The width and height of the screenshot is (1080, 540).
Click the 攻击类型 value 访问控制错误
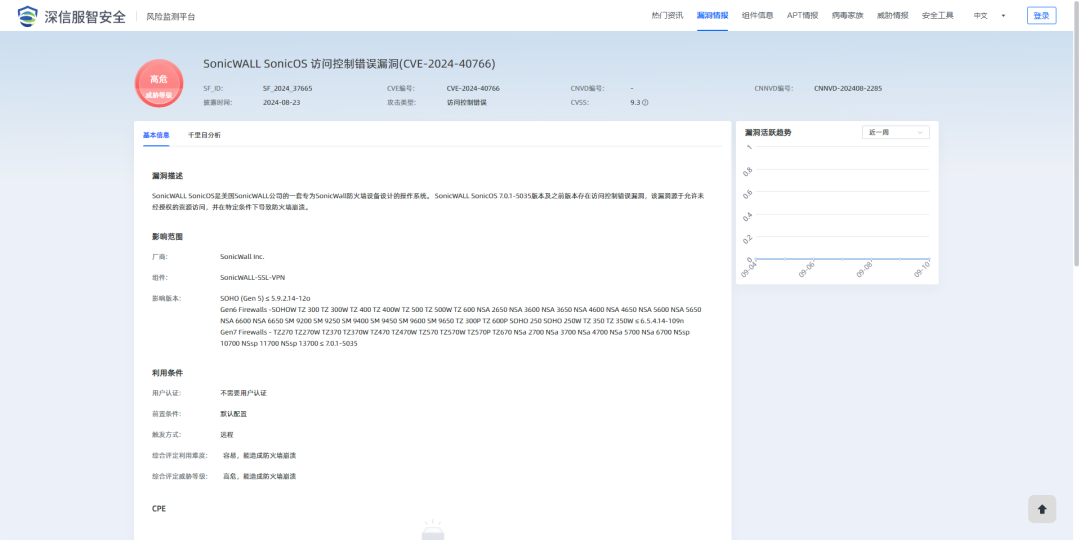[x=467, y=102]
